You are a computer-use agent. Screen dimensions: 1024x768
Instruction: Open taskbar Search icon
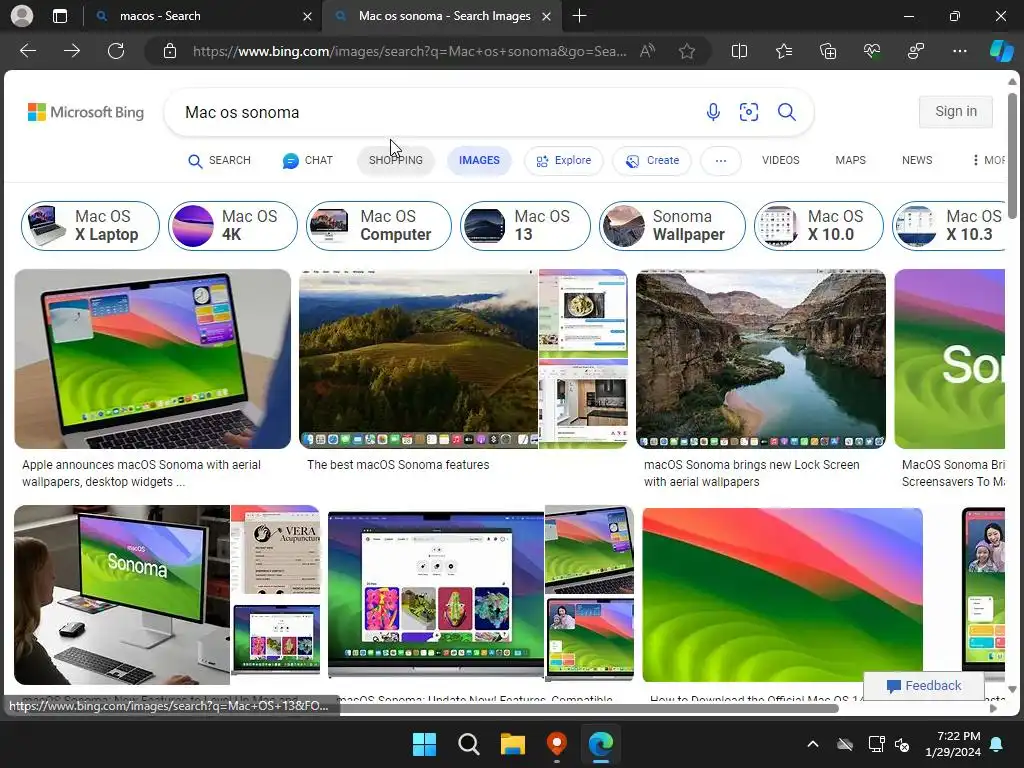click(468, 744)
